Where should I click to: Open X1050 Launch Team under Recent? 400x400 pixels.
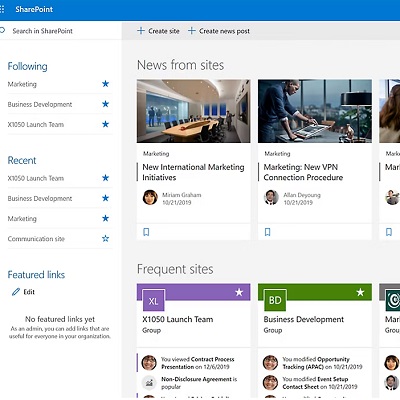(x=36, y=178)
